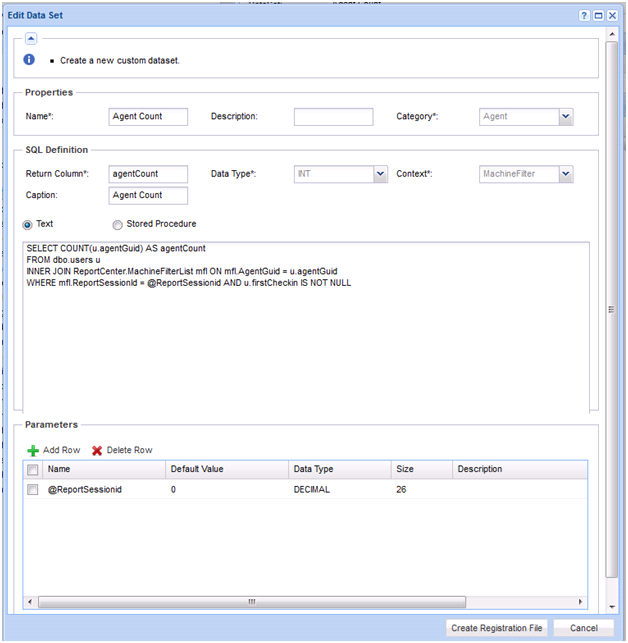
Task: Click the maximize dialog icon
Action: coord(598,16)
